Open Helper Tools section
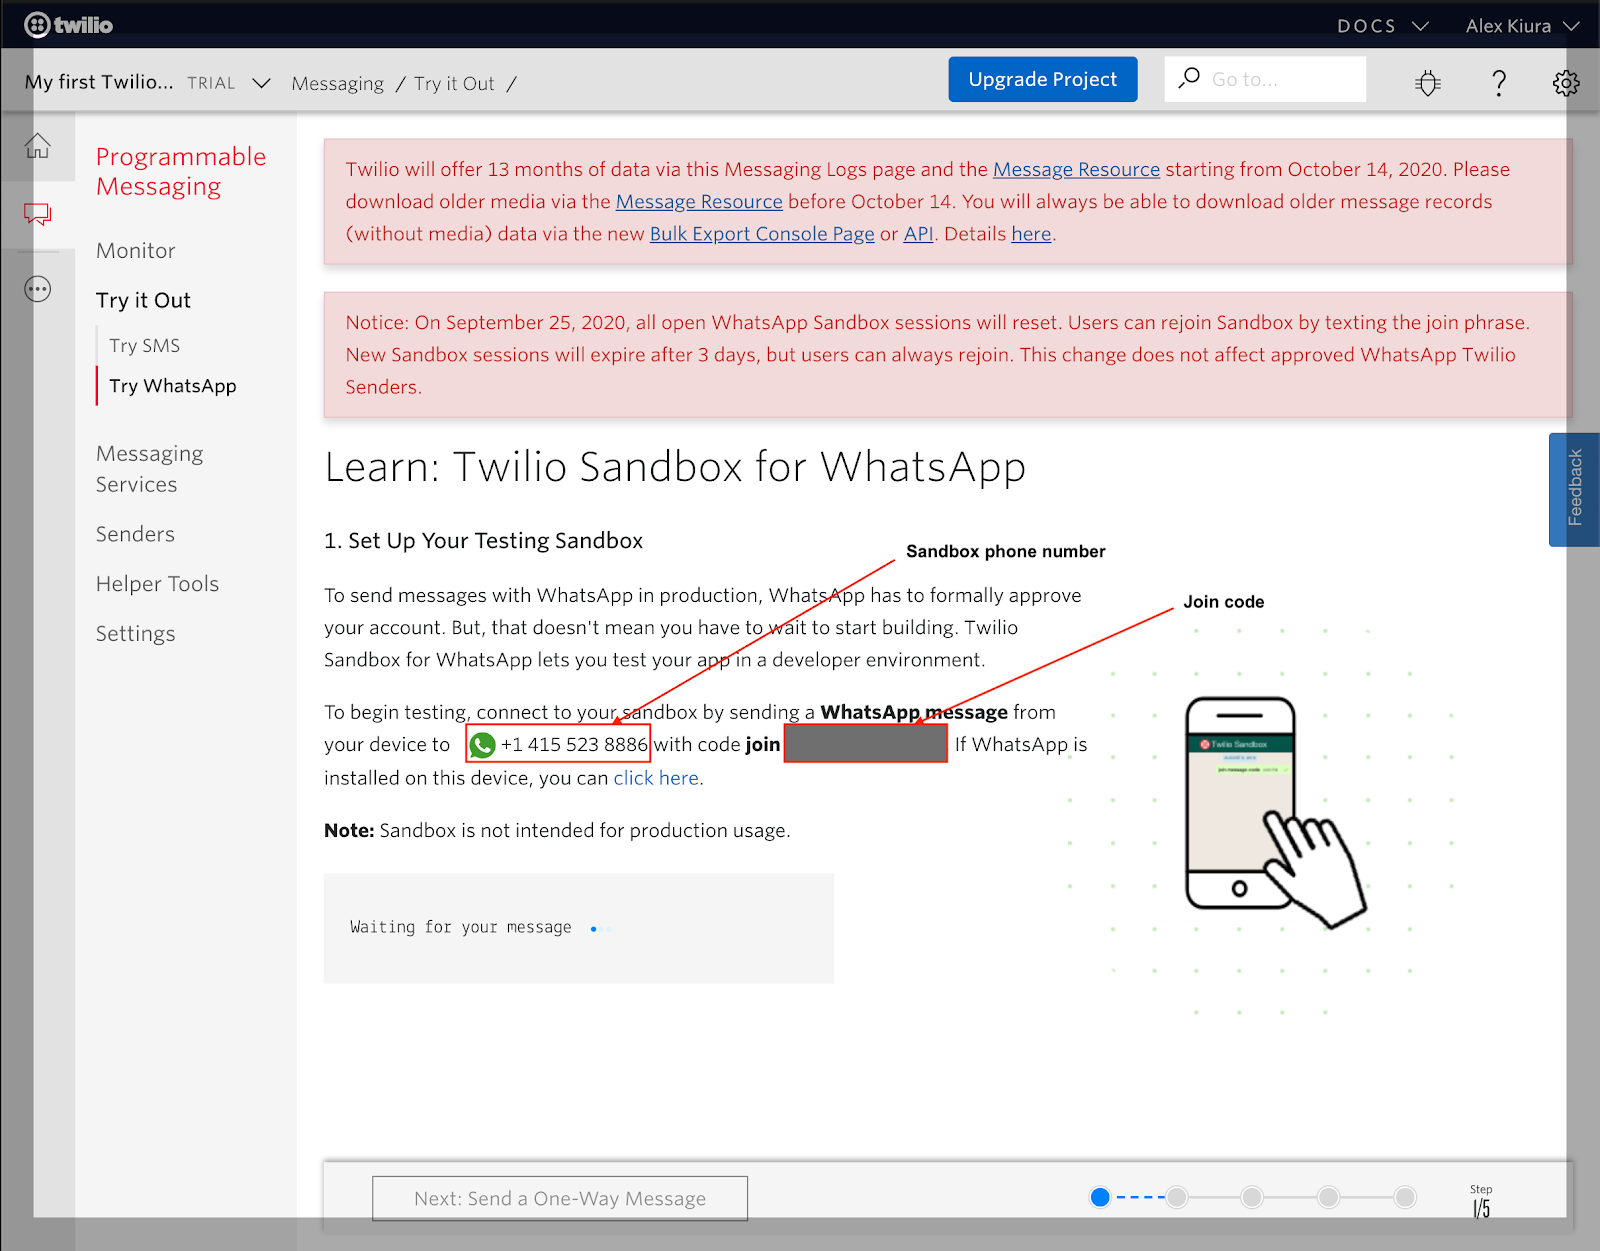The width and height of the screenshot is (1600, 1251). (157, 584)
